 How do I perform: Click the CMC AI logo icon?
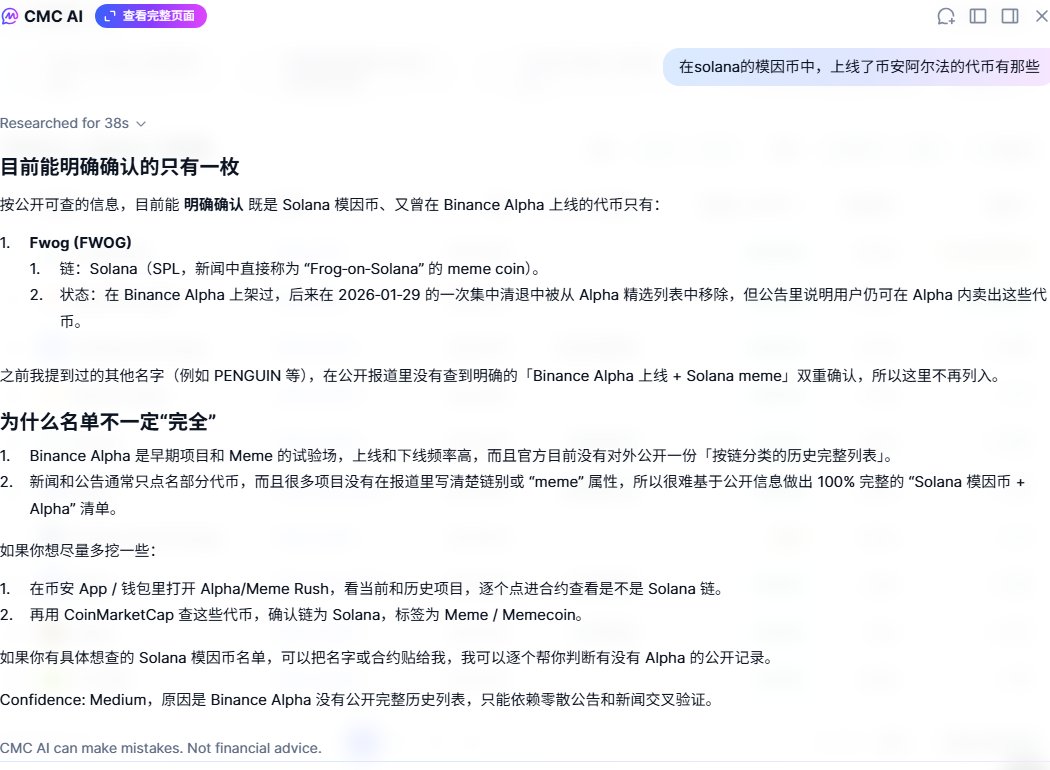click(x=10, y=16)
